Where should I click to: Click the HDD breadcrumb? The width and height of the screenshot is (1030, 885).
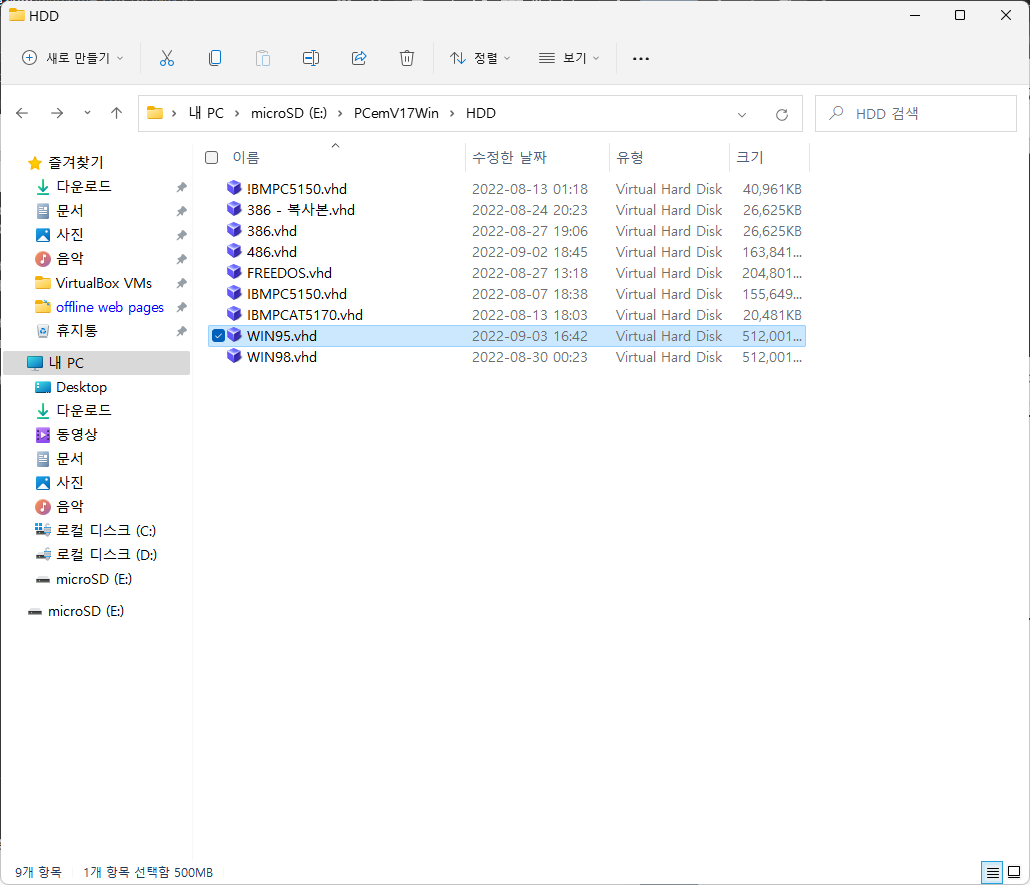(x=481, y=113)
